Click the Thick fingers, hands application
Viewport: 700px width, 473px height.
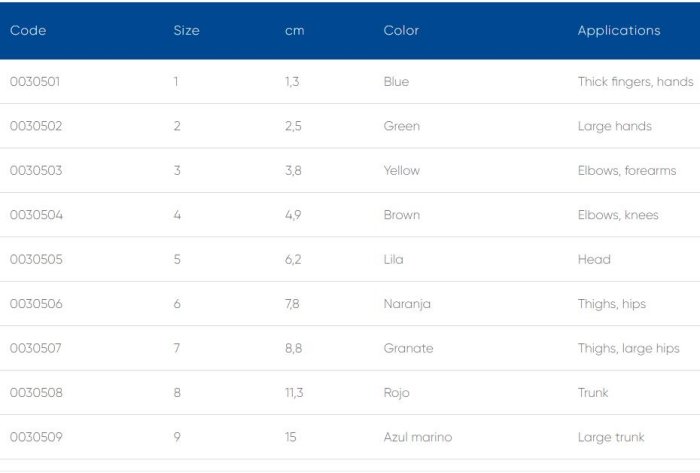(635, 82)
